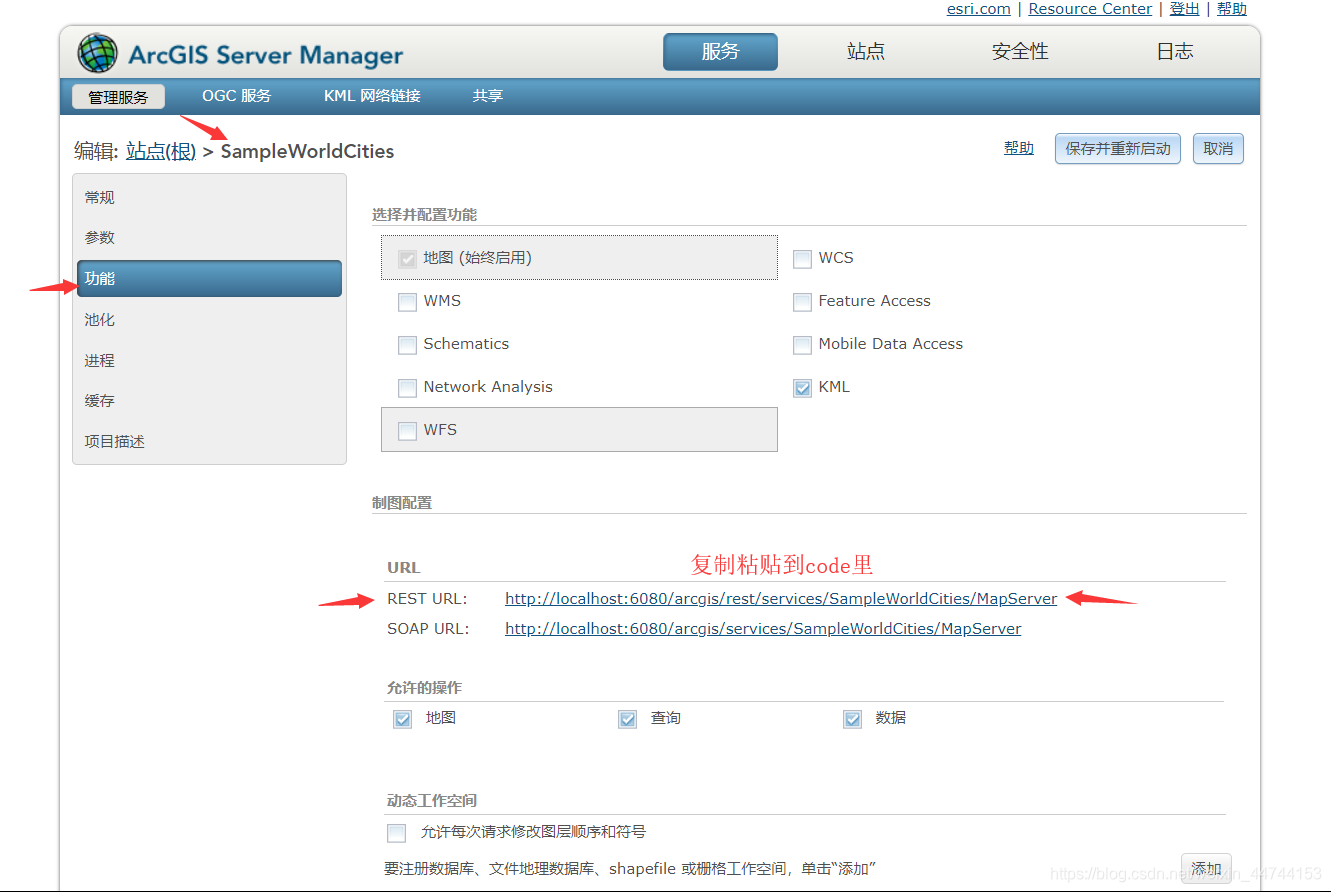Open the 服务 main tab
Screen dimensions: 1331x892
720,52
